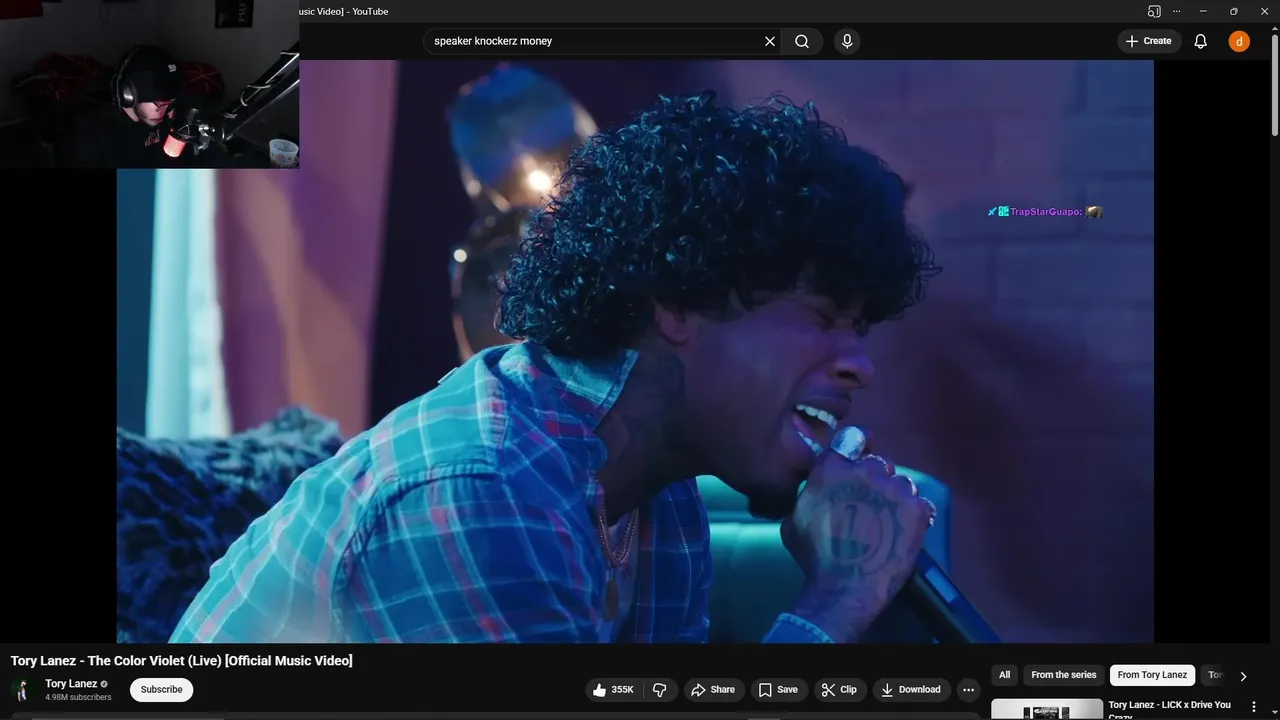Image resolution: width=1280 pixels, height=720 pixels.
Task: Click the TrapStarGuapo chat overlay message
Action: click(1044, 212)
